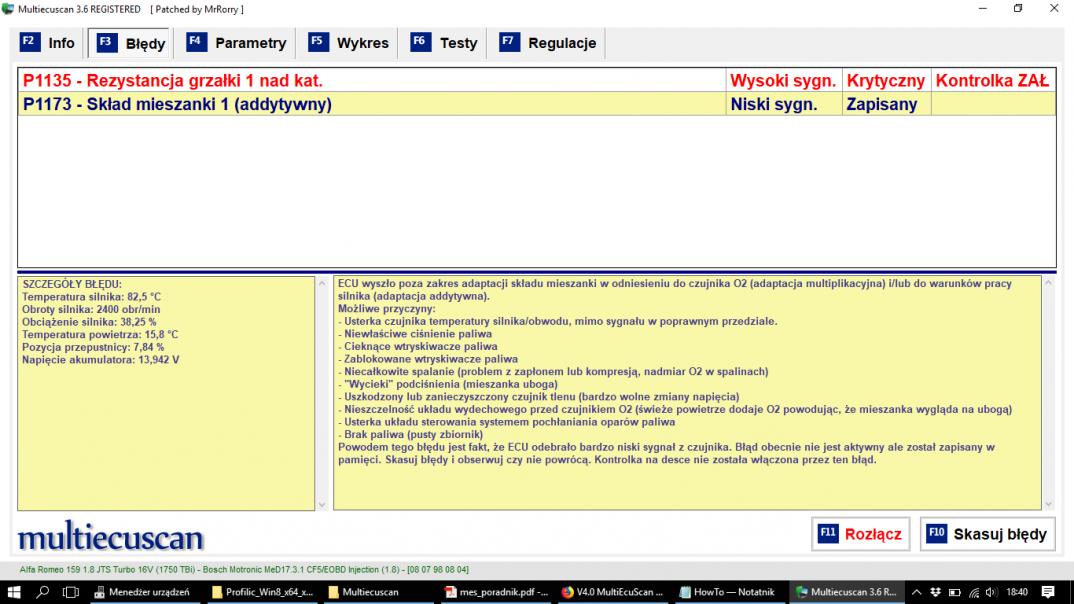The image size is (1074, 604).
Task: Open the Info tab (F2)
Action: [47, 43]
